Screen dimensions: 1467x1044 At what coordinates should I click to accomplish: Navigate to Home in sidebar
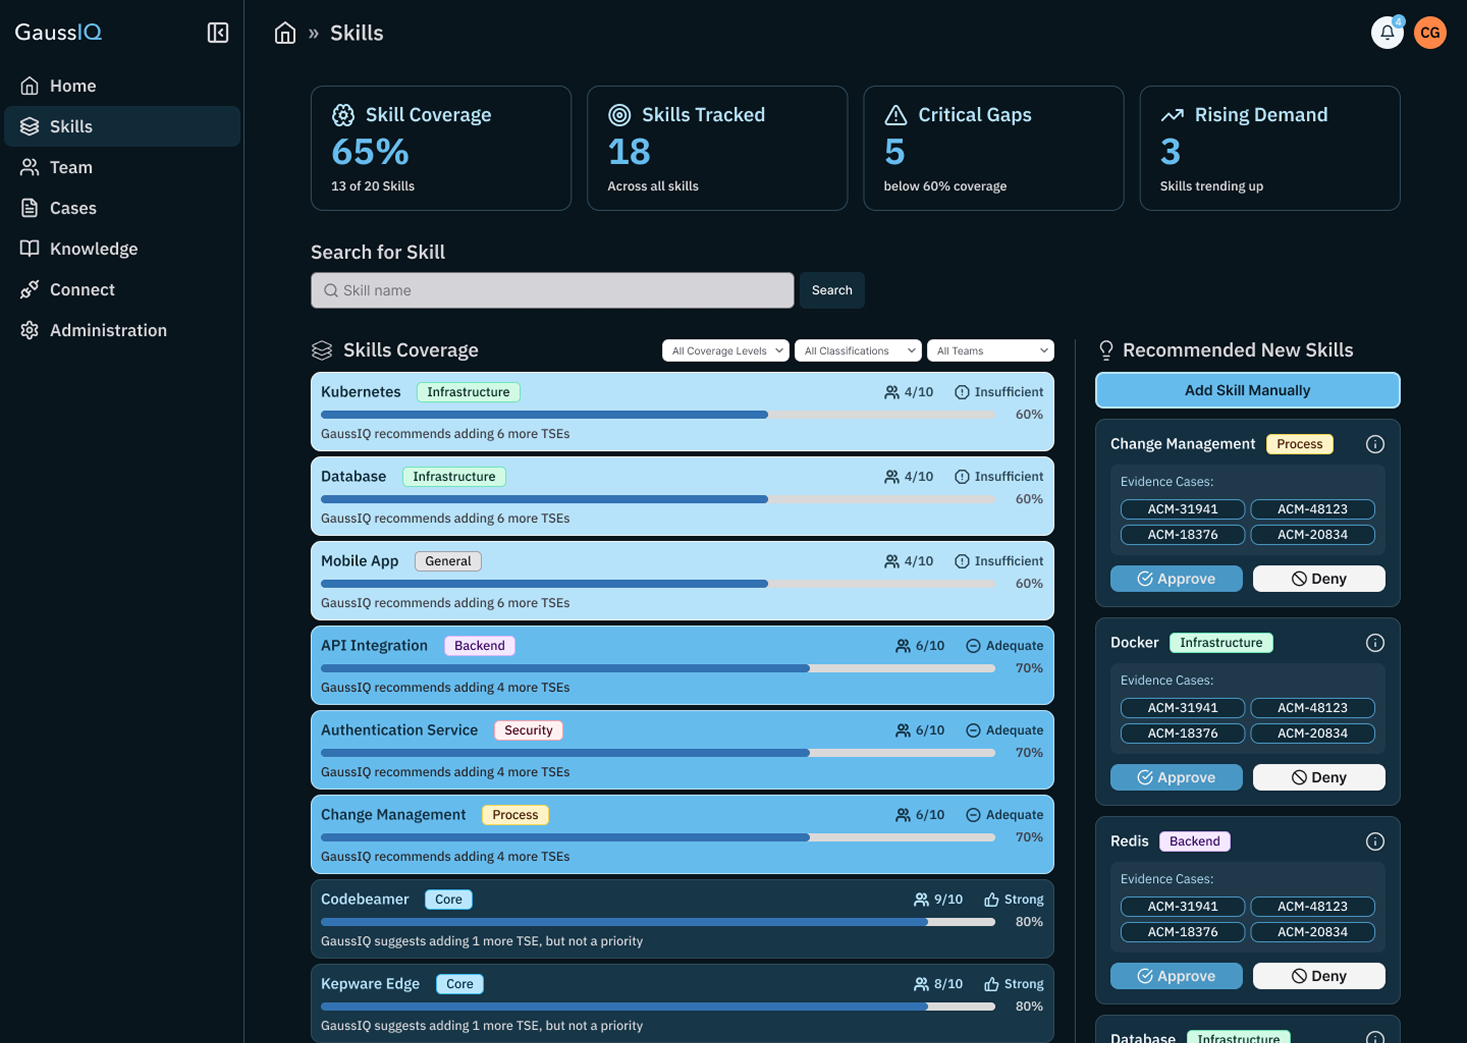[122, 86]
